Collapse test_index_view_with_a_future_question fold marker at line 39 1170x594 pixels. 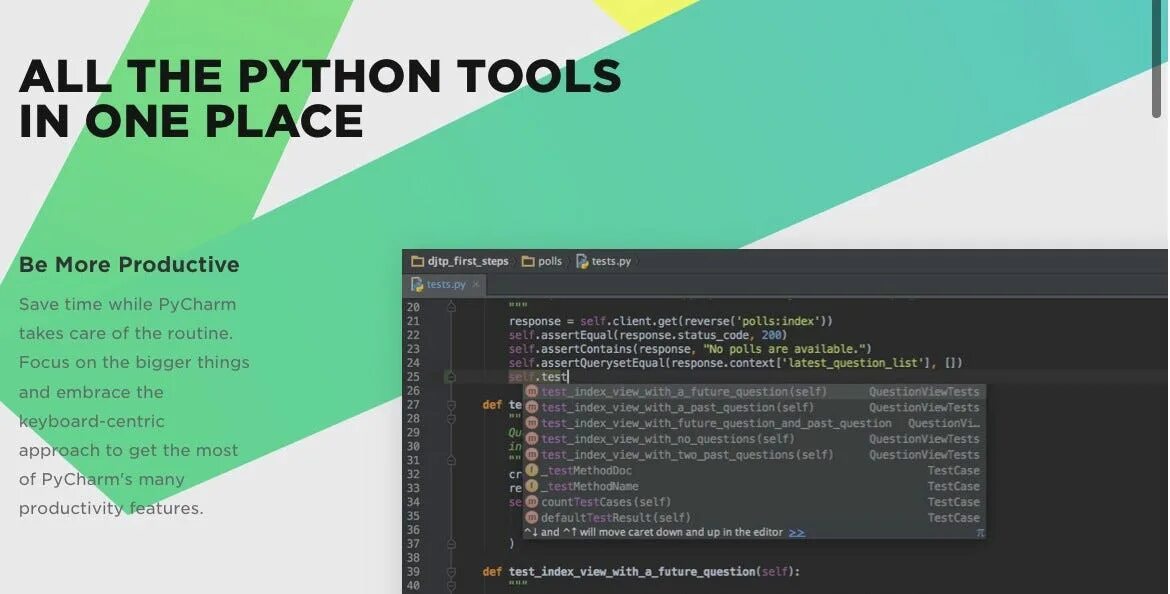click(x=451, y=572)
